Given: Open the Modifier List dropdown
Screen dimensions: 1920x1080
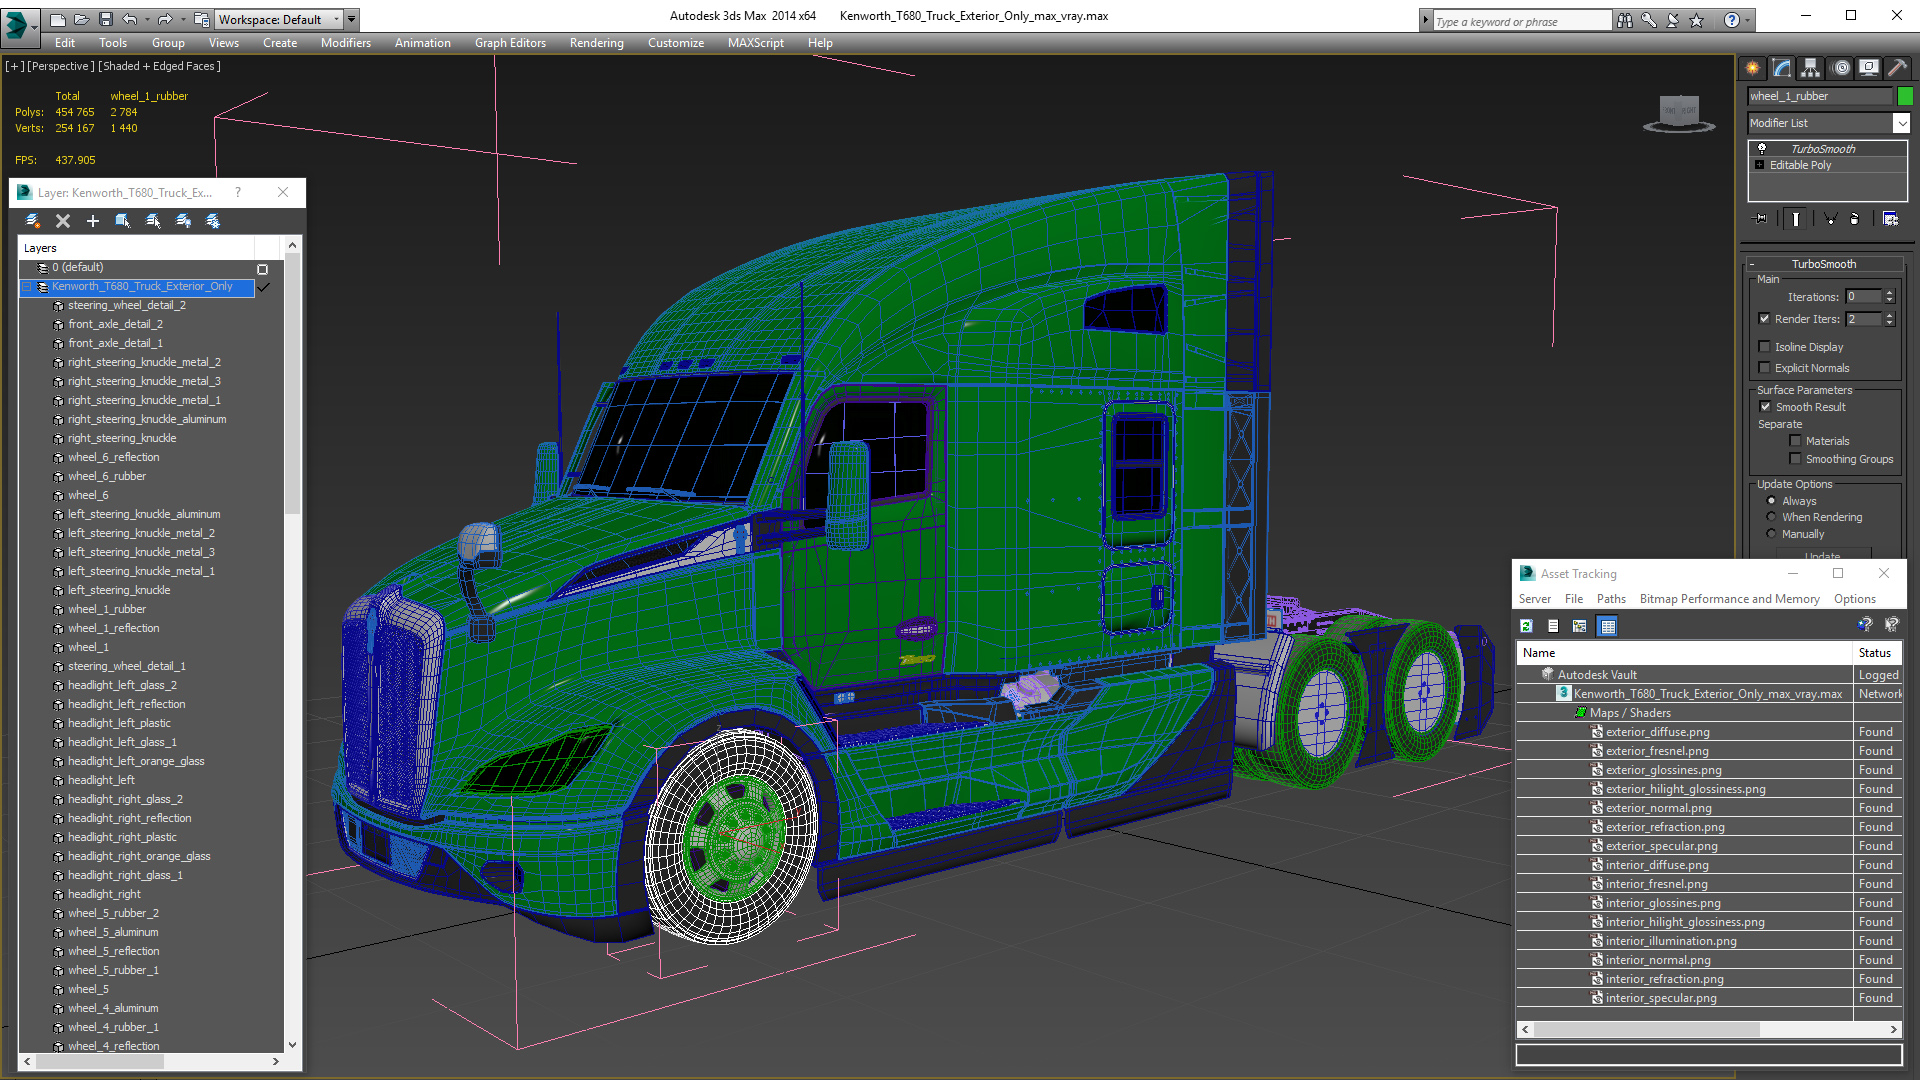Looking at the screenshot, I should (x=1902, y=123).
